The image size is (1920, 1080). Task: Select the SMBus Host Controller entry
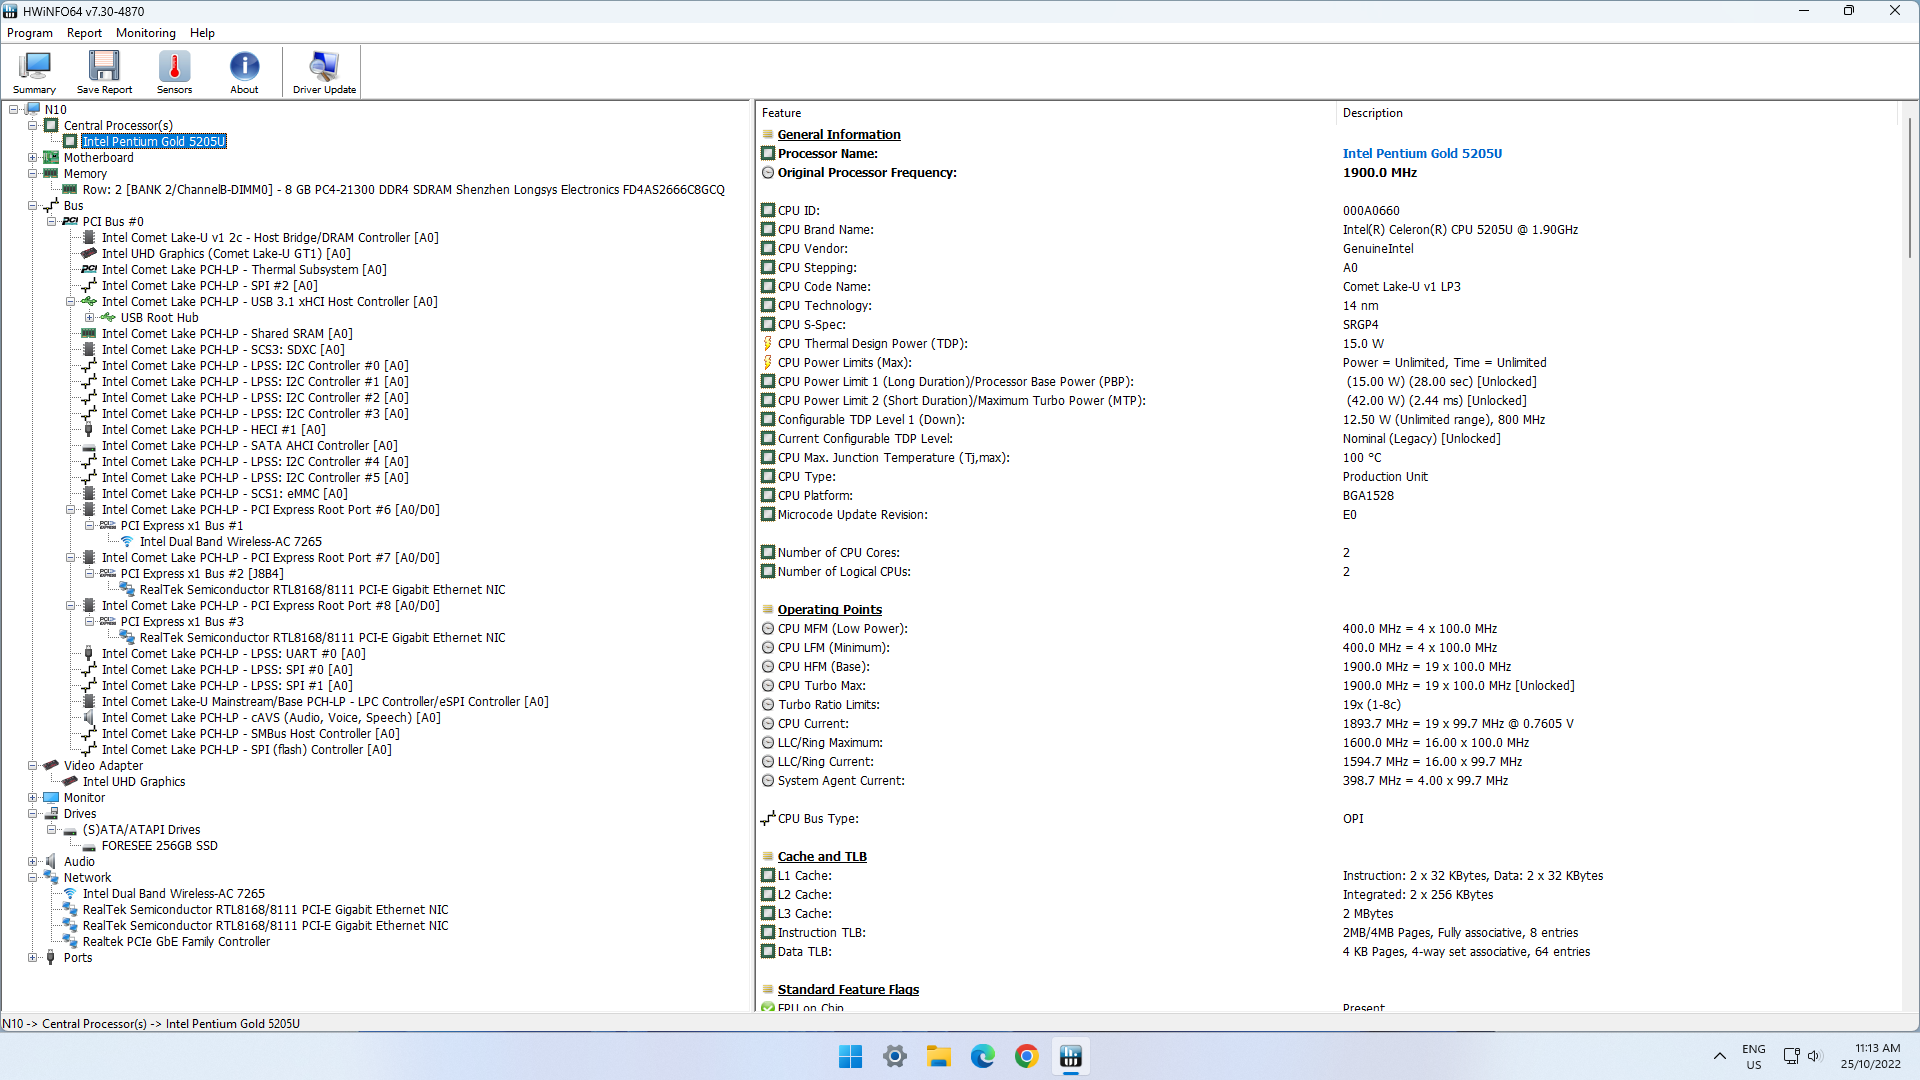pyautogui.click(x=251, y=734)
